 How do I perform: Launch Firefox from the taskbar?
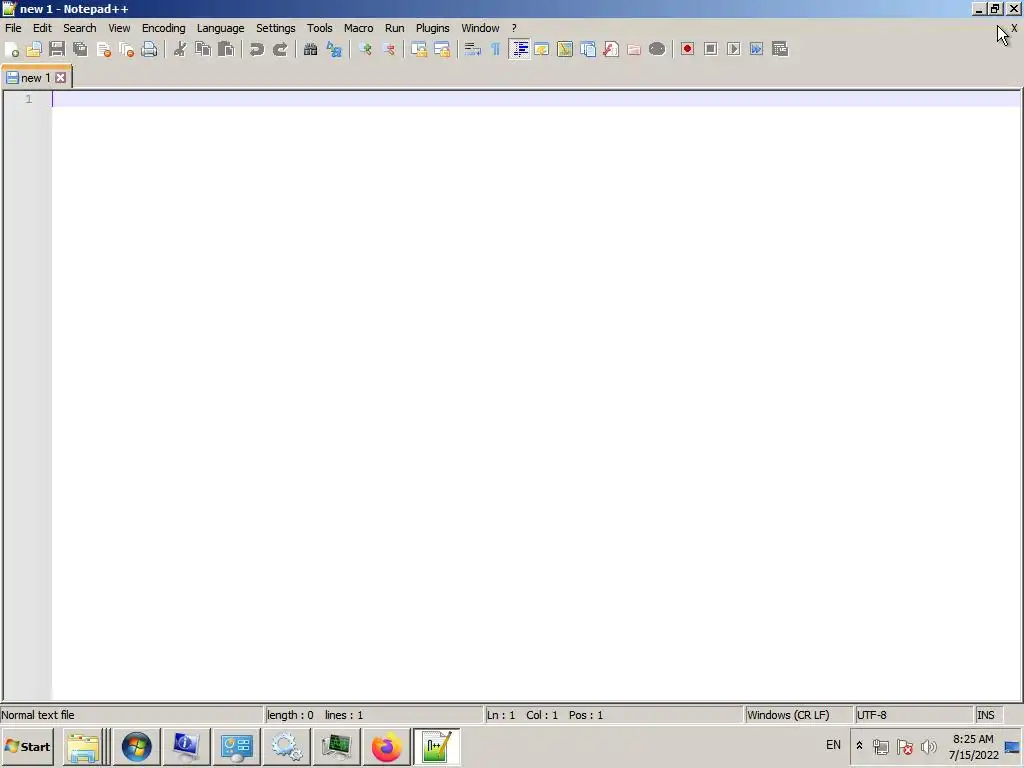[386, 747]
